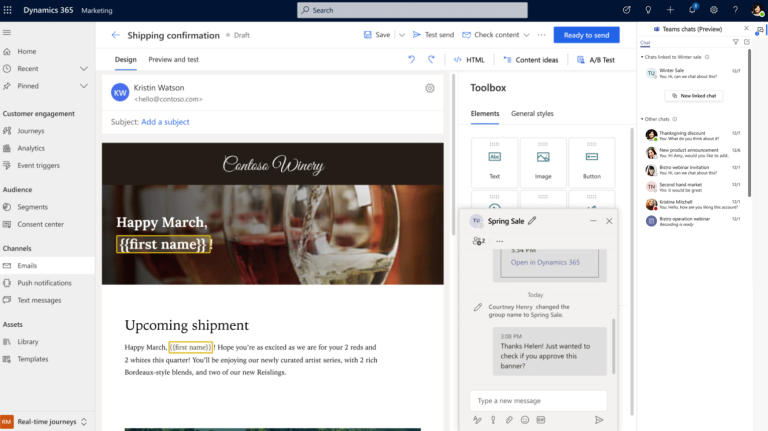Open Content ideas
768x431 pixels.
(x=531, y=59)
